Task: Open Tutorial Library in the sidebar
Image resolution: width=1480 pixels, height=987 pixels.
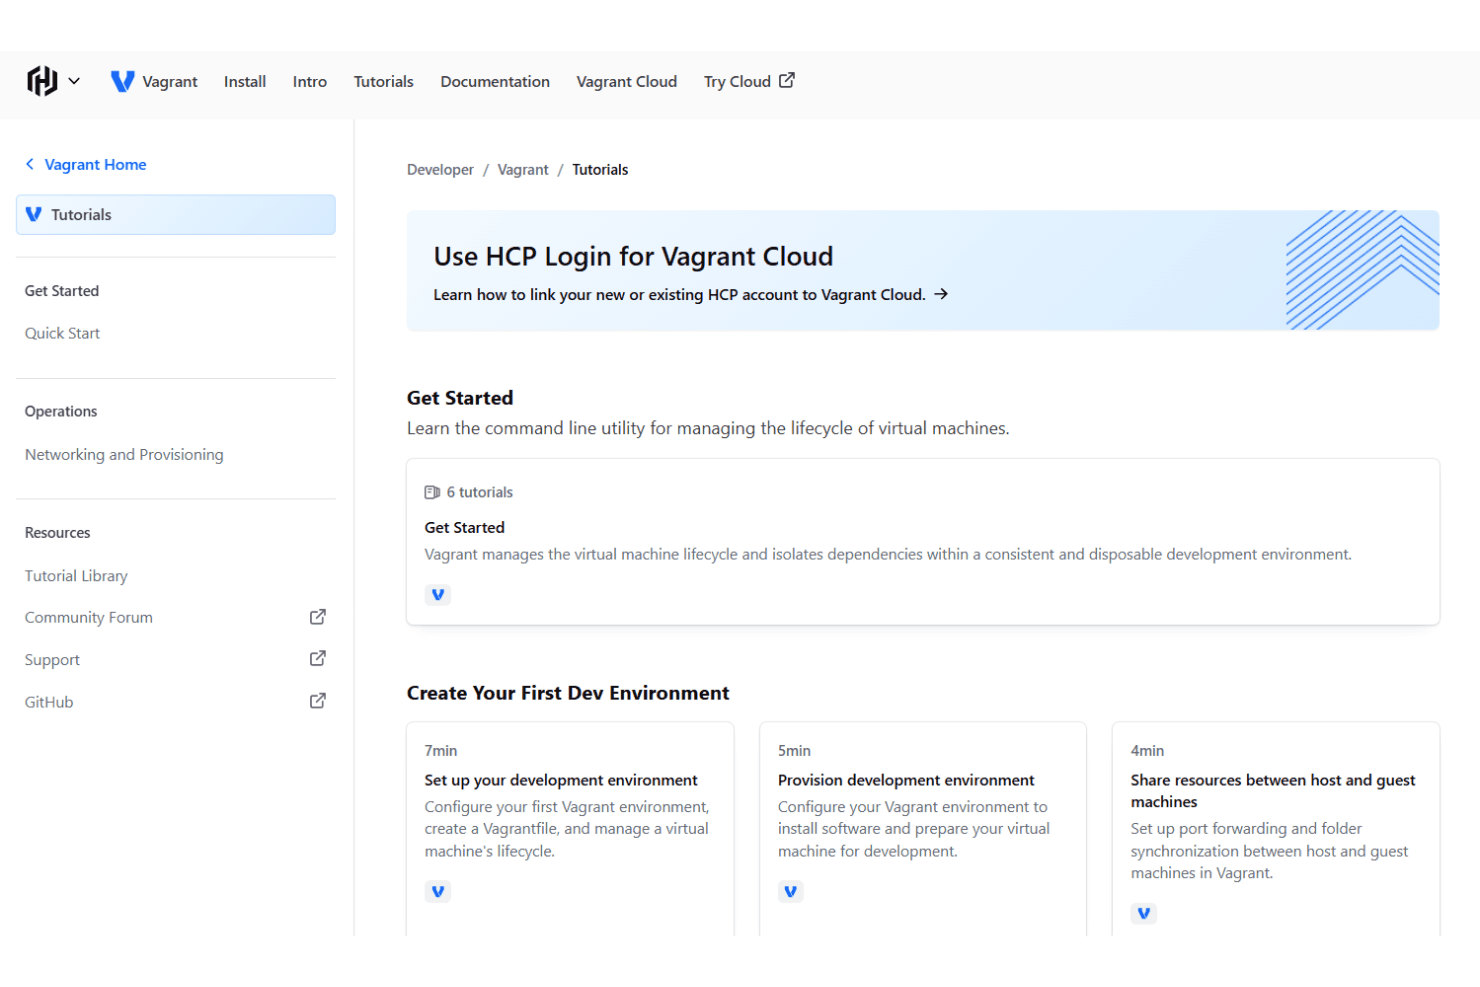Action: pyautogui.click(x=76, y=576)
